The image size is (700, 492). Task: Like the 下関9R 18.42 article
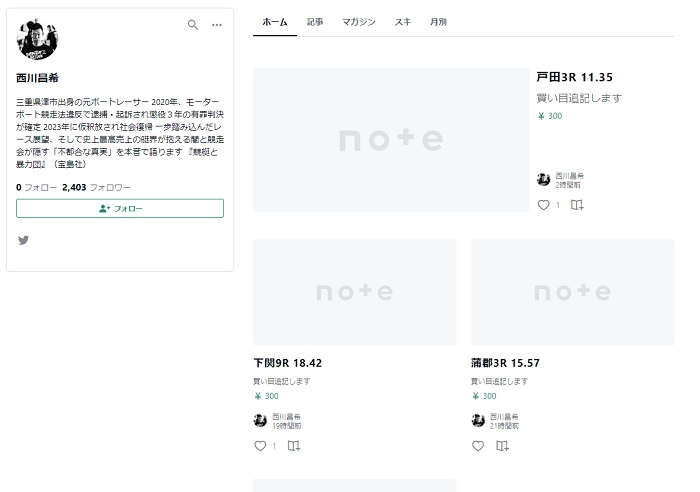coord(260,446)
